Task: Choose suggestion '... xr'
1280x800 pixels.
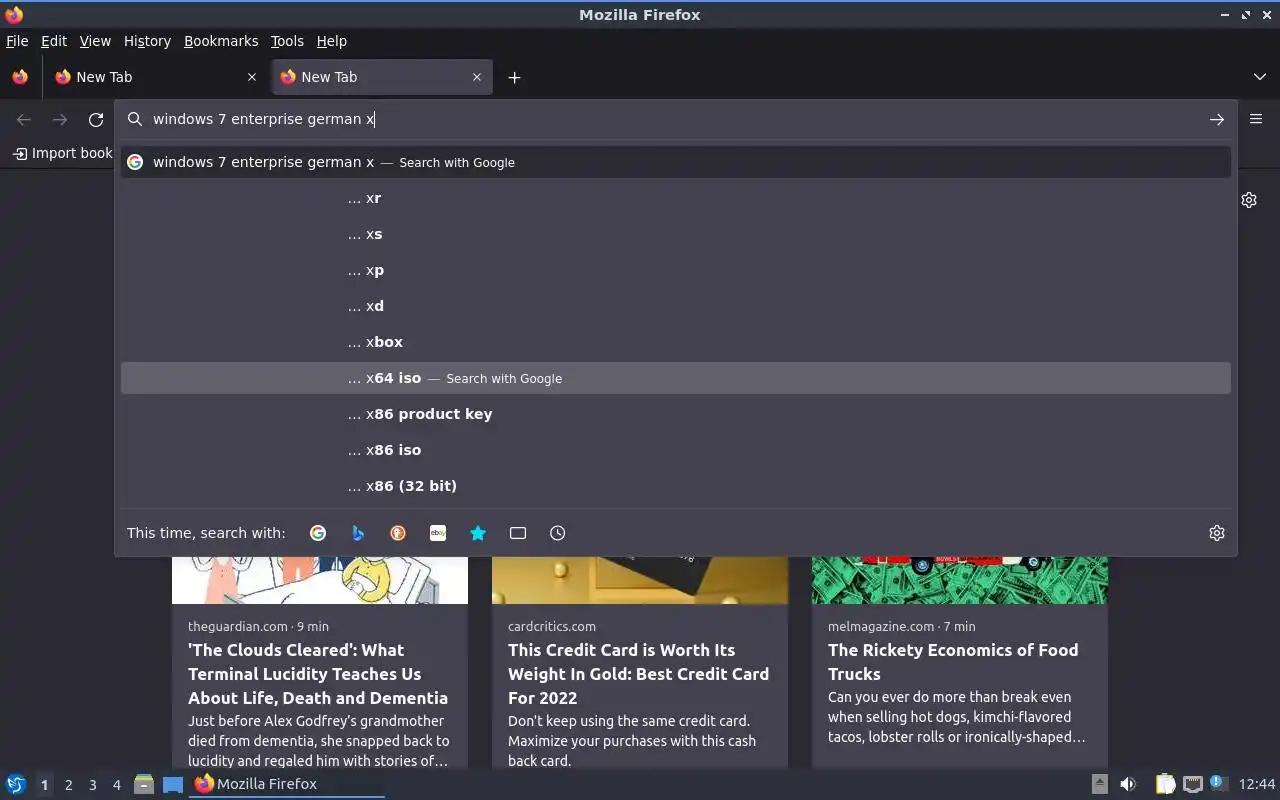Action: 676,198
